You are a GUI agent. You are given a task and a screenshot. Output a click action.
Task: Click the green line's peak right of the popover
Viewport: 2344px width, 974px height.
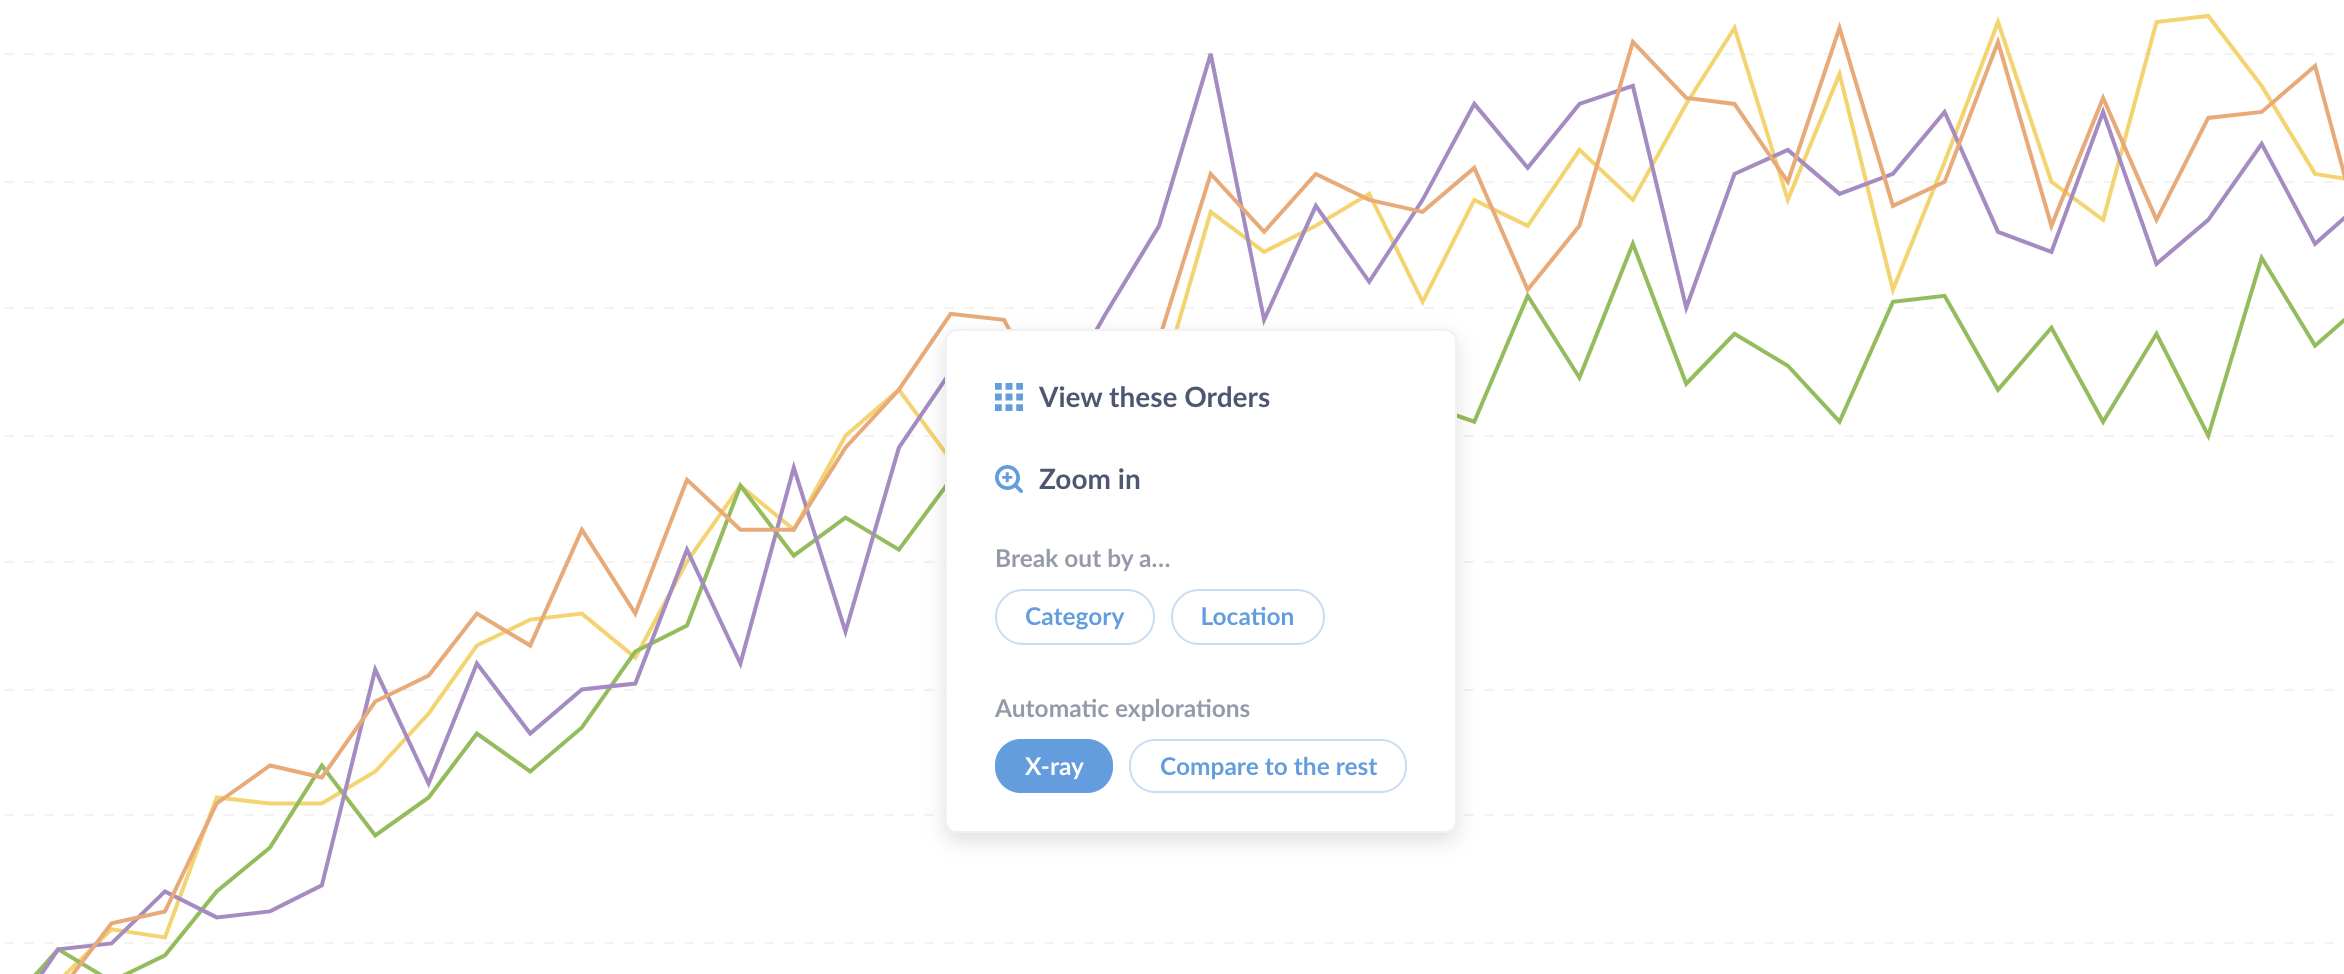click(1632, 244)
